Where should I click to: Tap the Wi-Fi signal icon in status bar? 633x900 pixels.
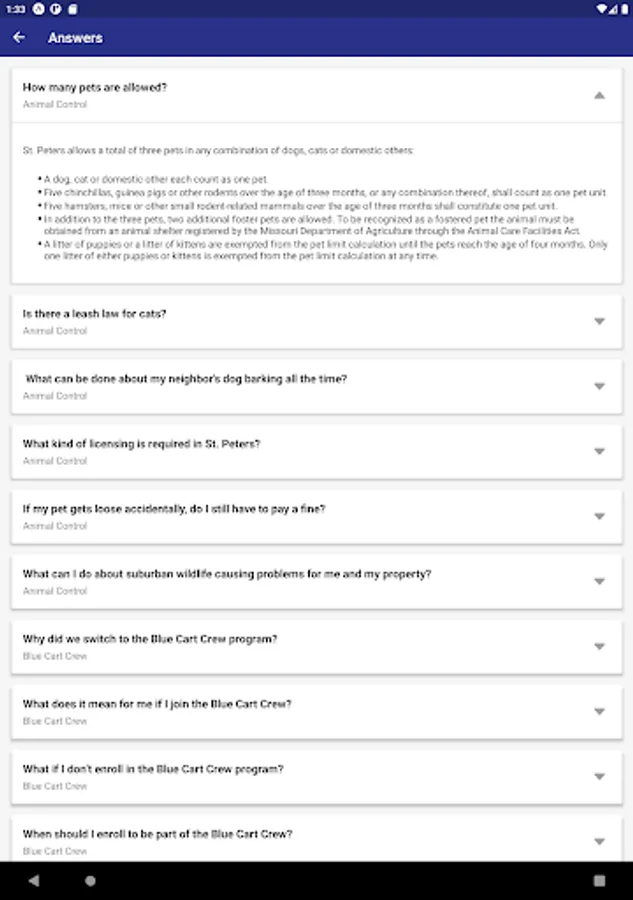pyautogui.click(x=601, y=7)
